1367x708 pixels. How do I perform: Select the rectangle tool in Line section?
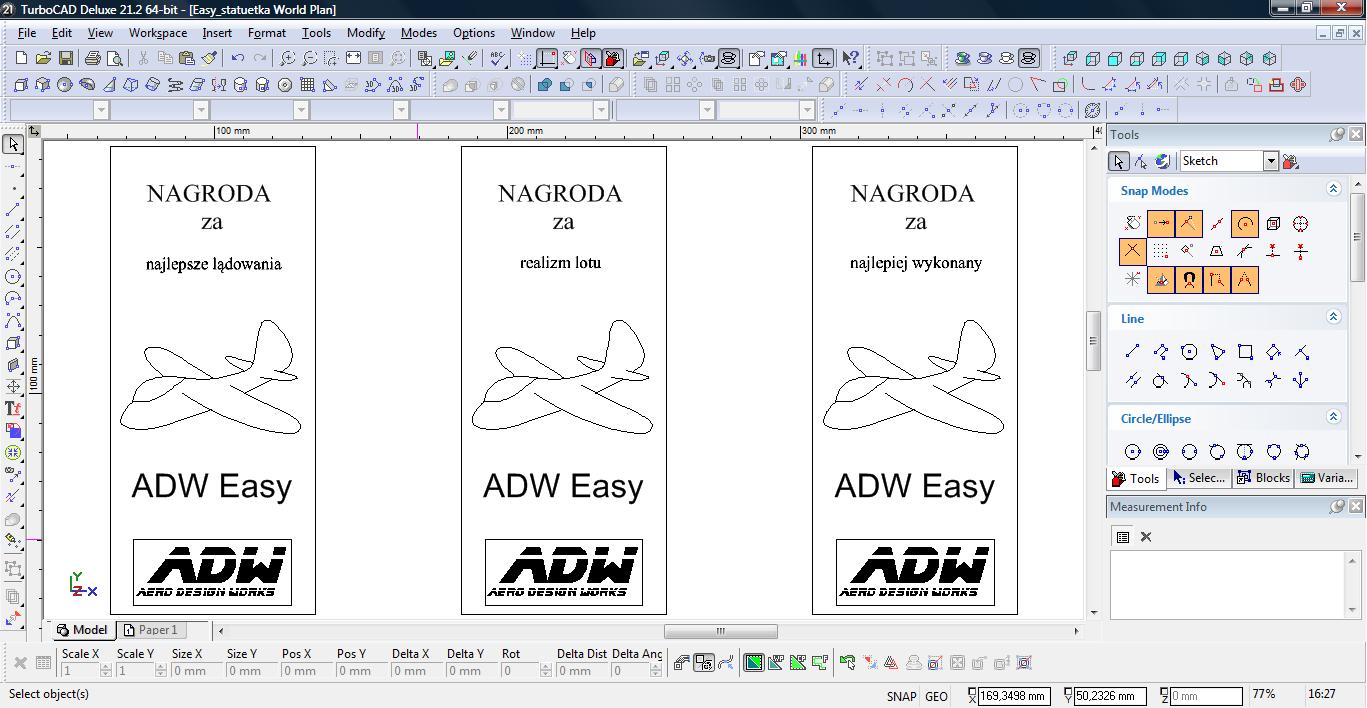pyautogui.click(x=1245, y=352)
